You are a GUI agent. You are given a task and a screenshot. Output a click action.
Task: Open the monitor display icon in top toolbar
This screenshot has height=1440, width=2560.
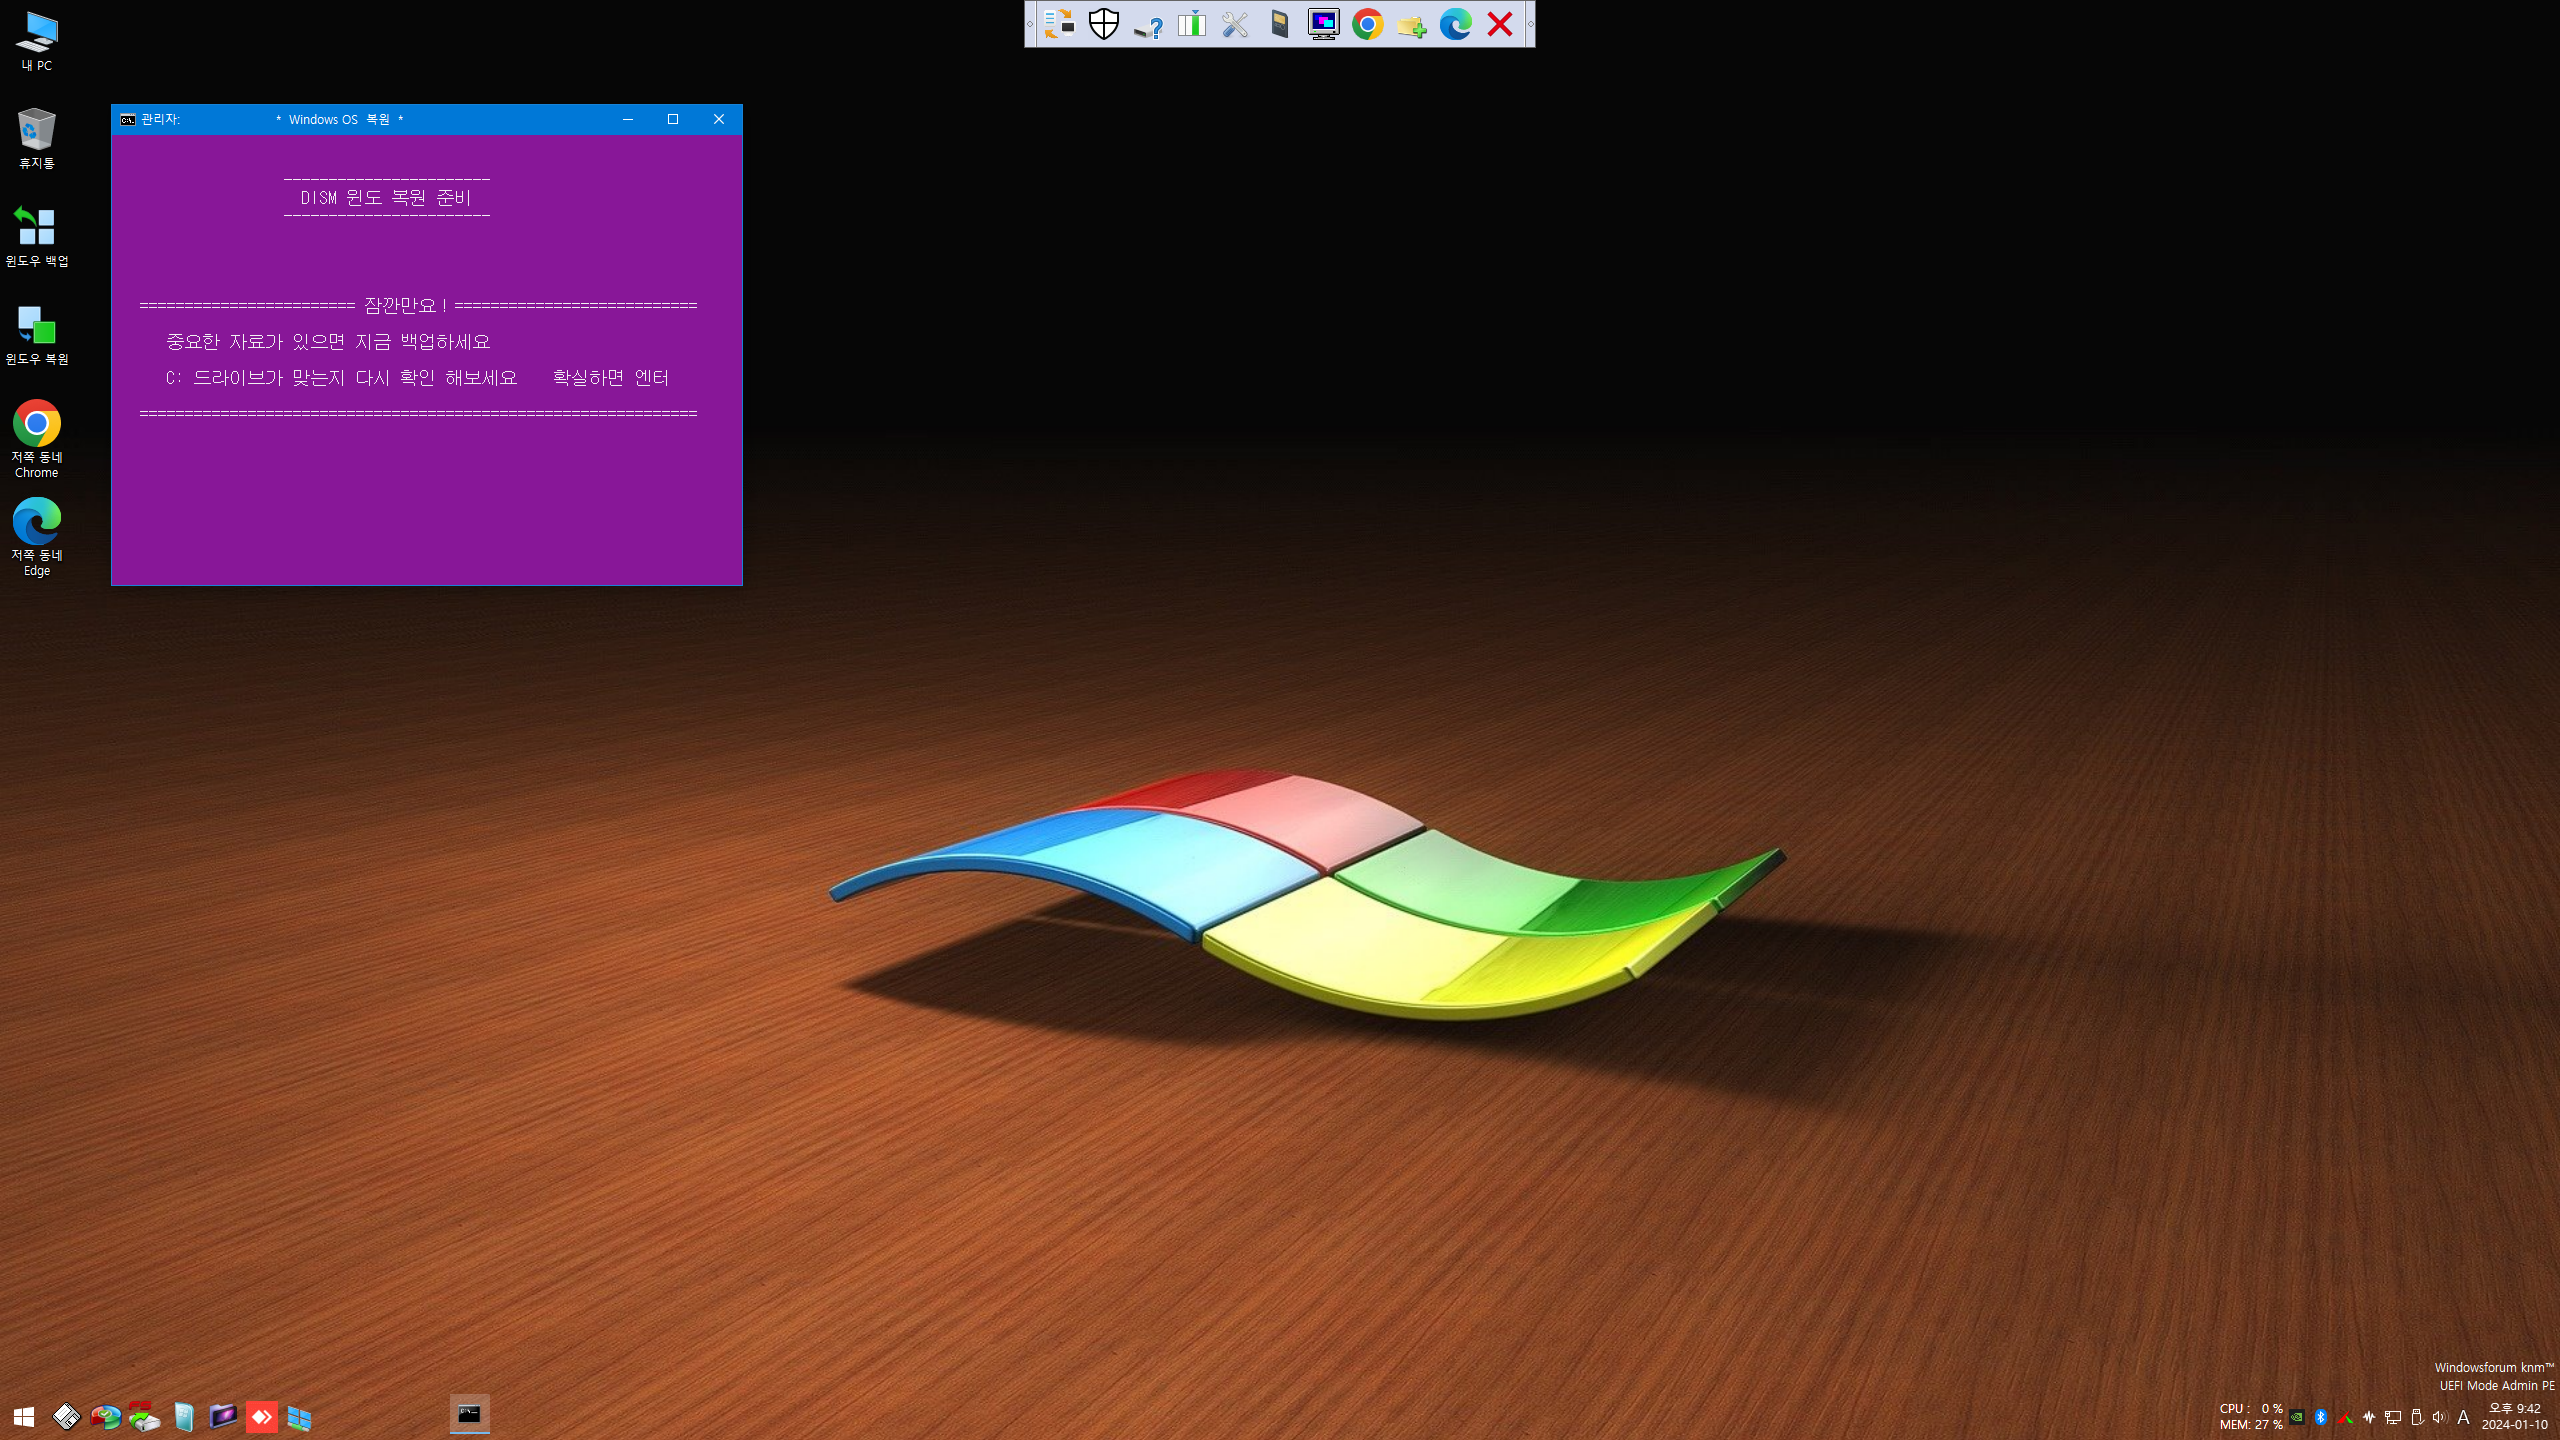pyautogui.click(x=1323, y=24)
